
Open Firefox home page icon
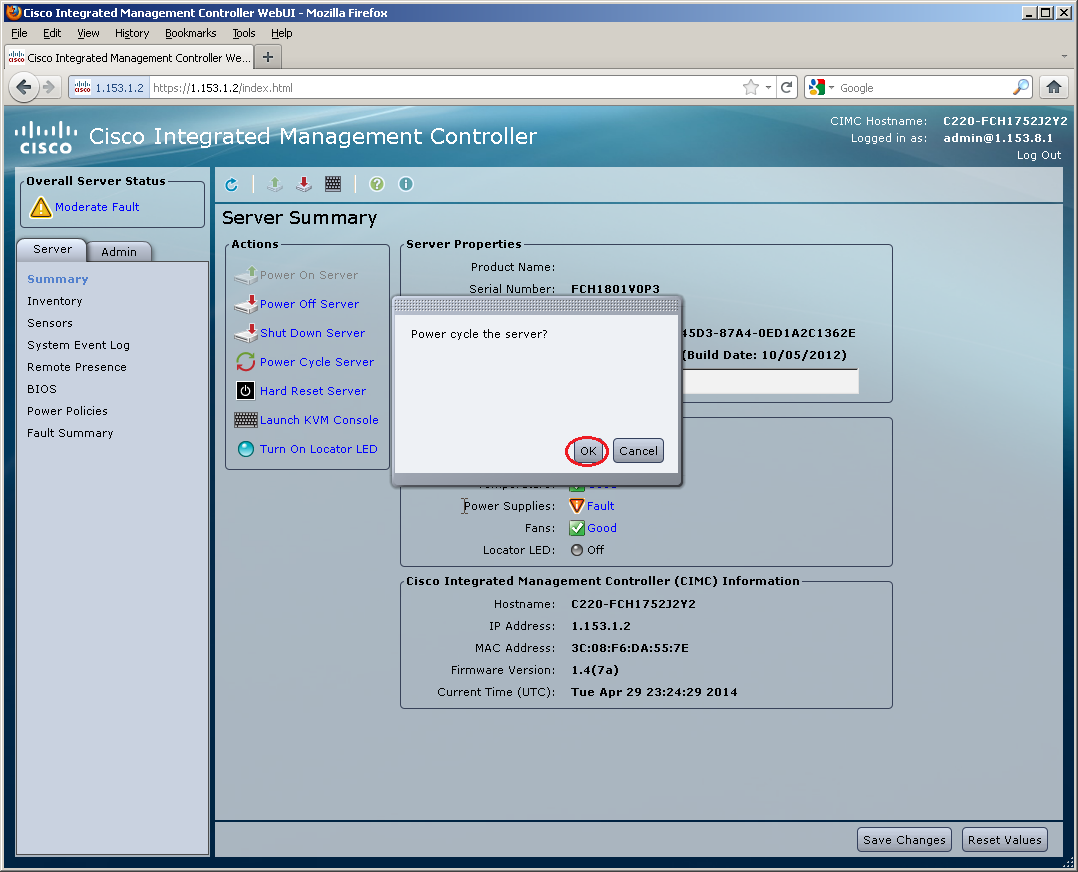[x=1054, y=87]
